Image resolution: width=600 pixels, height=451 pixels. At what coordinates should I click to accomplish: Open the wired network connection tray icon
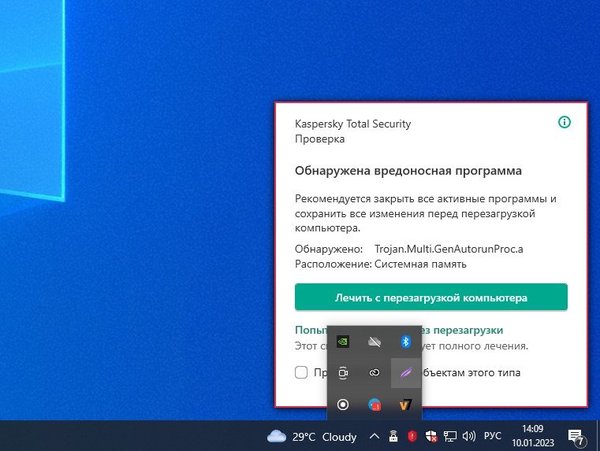click(450, 436)
